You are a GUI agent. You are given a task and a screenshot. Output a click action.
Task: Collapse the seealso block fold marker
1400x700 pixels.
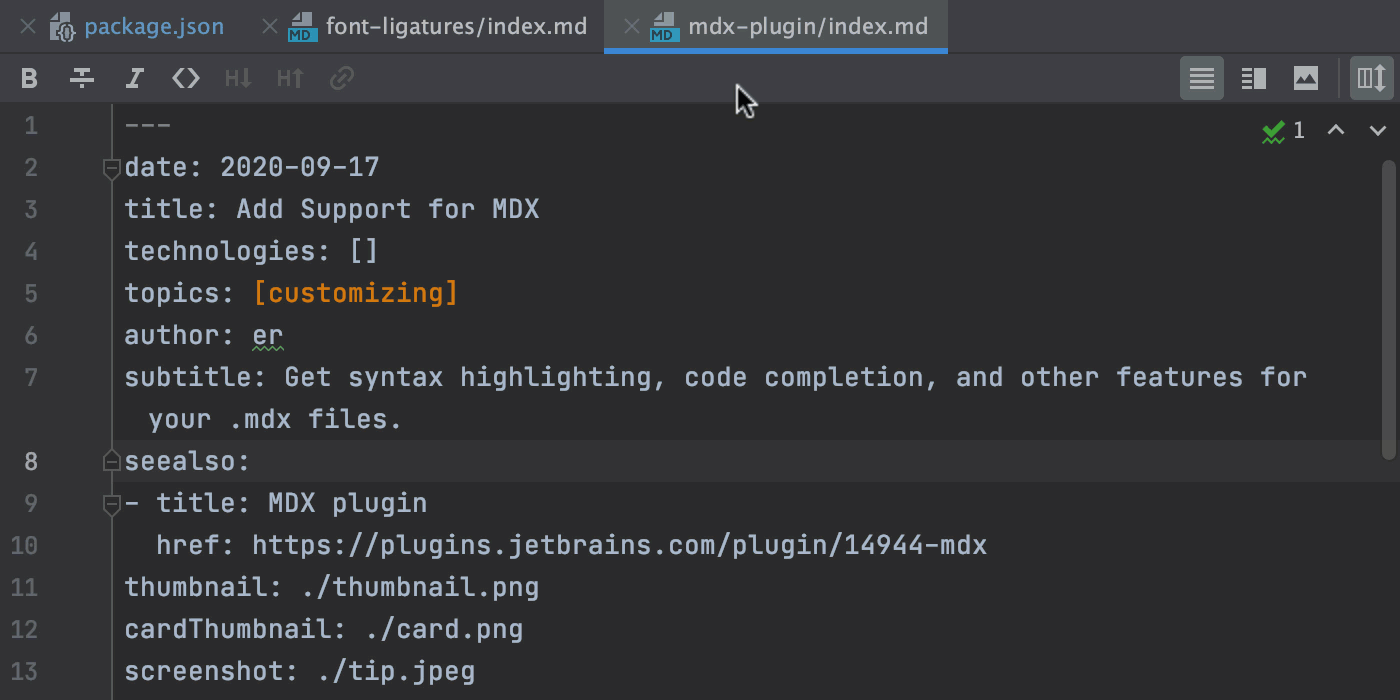112,461
